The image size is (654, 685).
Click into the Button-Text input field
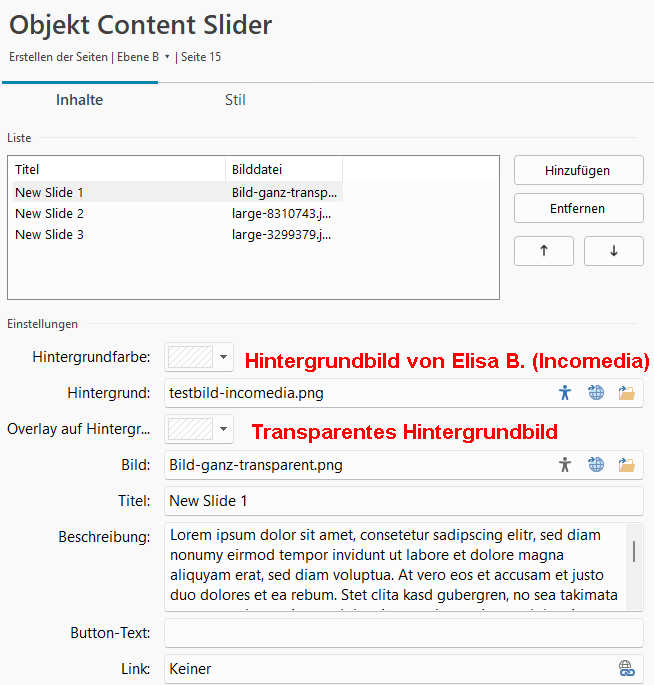click(x=403, y=633)
